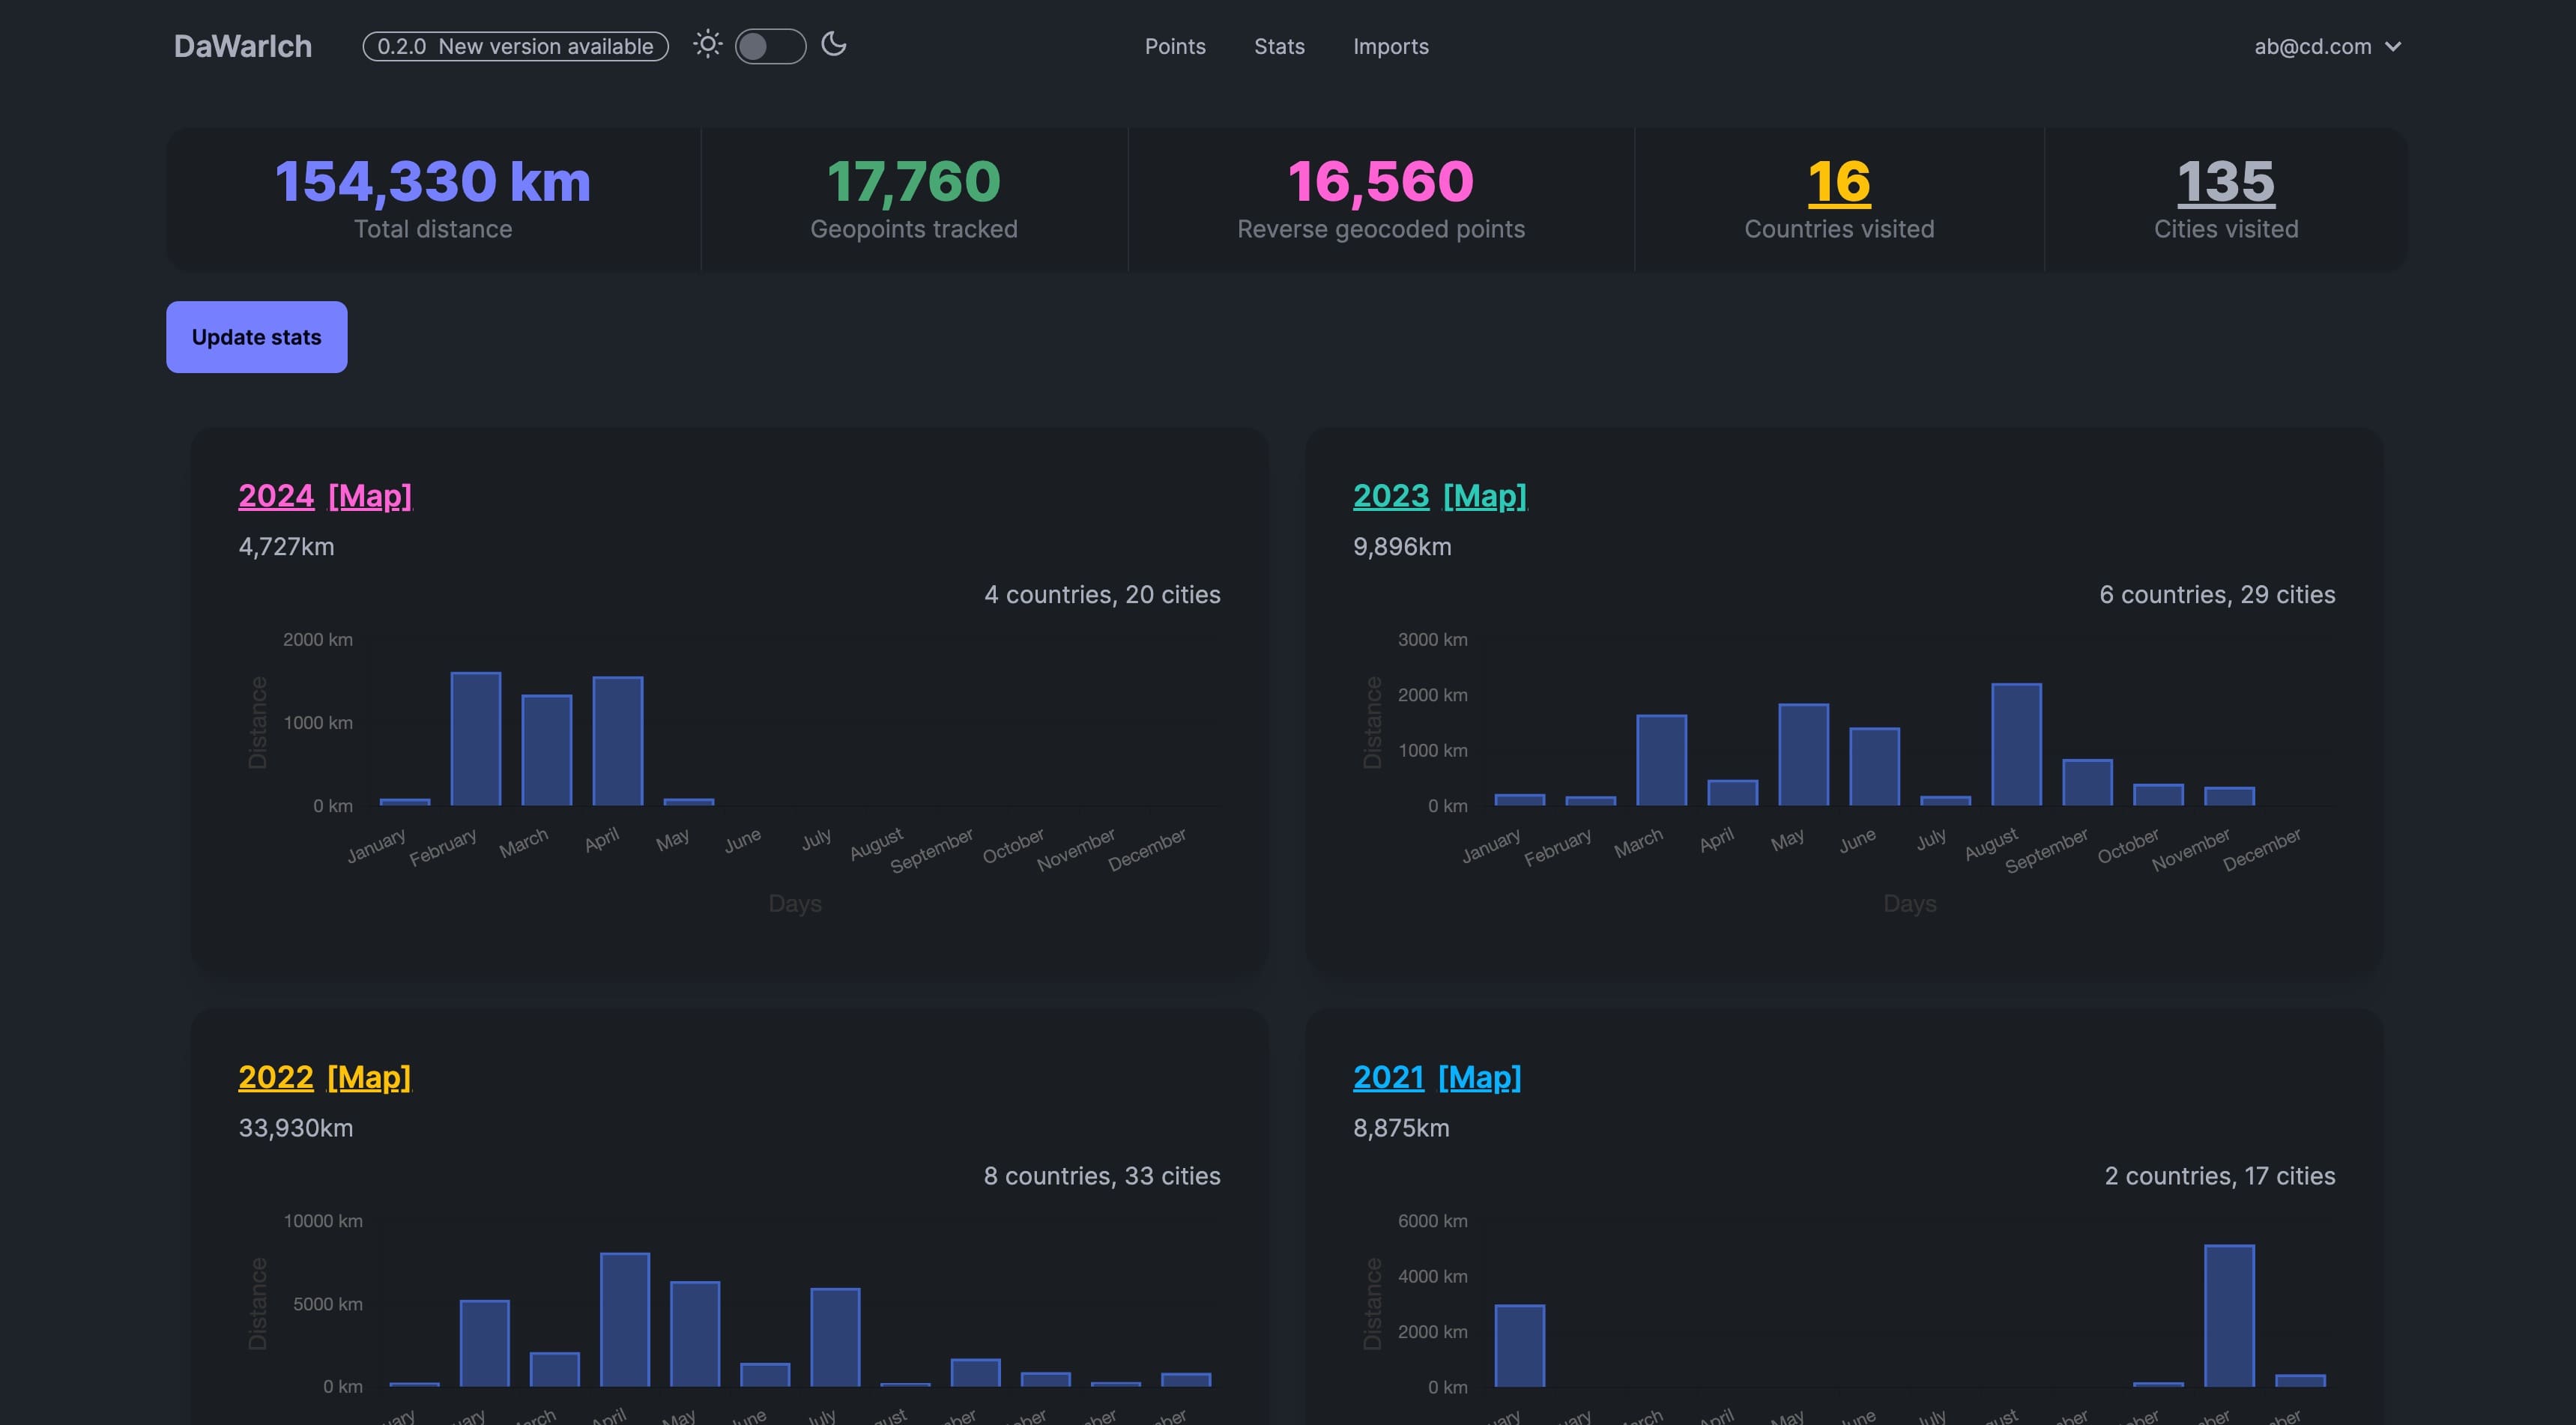Open the Stats page
Image resolution: width=2576 pixels, height=1425 pixels.
pyautogui.click(x=1279, y=46)
